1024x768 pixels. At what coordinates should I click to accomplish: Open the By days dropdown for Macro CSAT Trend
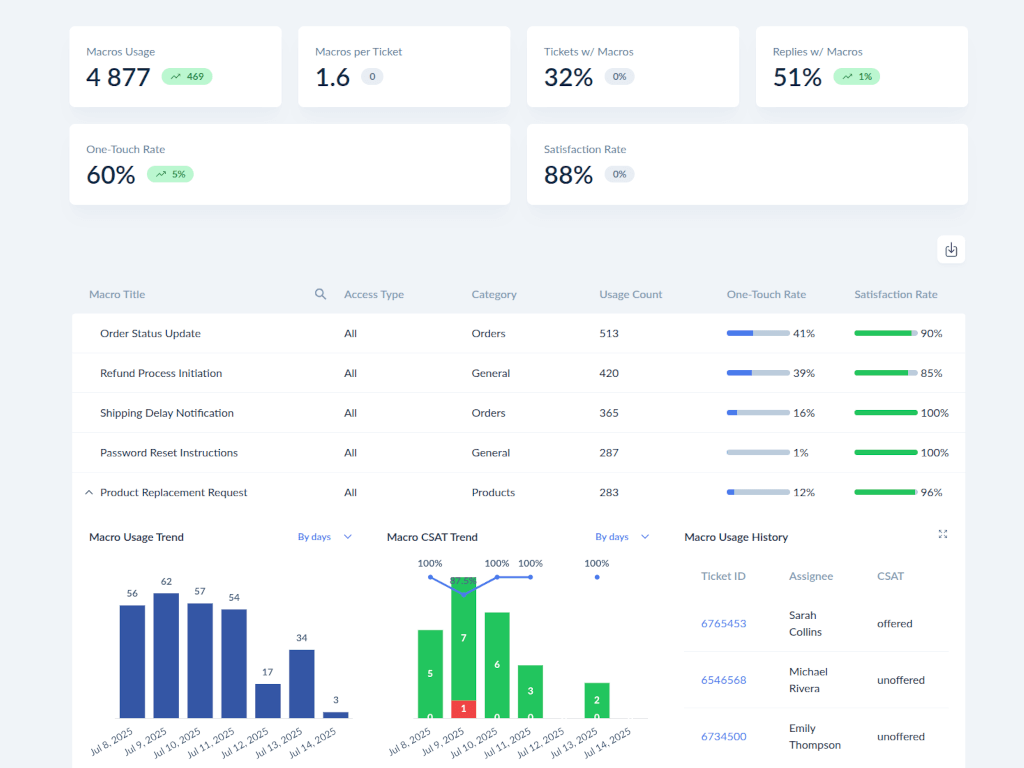tap(621, 536)
